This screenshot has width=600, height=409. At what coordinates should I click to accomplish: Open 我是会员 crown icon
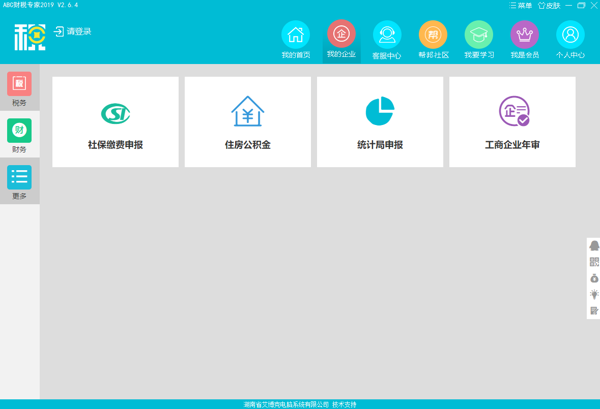pyautogui.click(x=525, y=36)
